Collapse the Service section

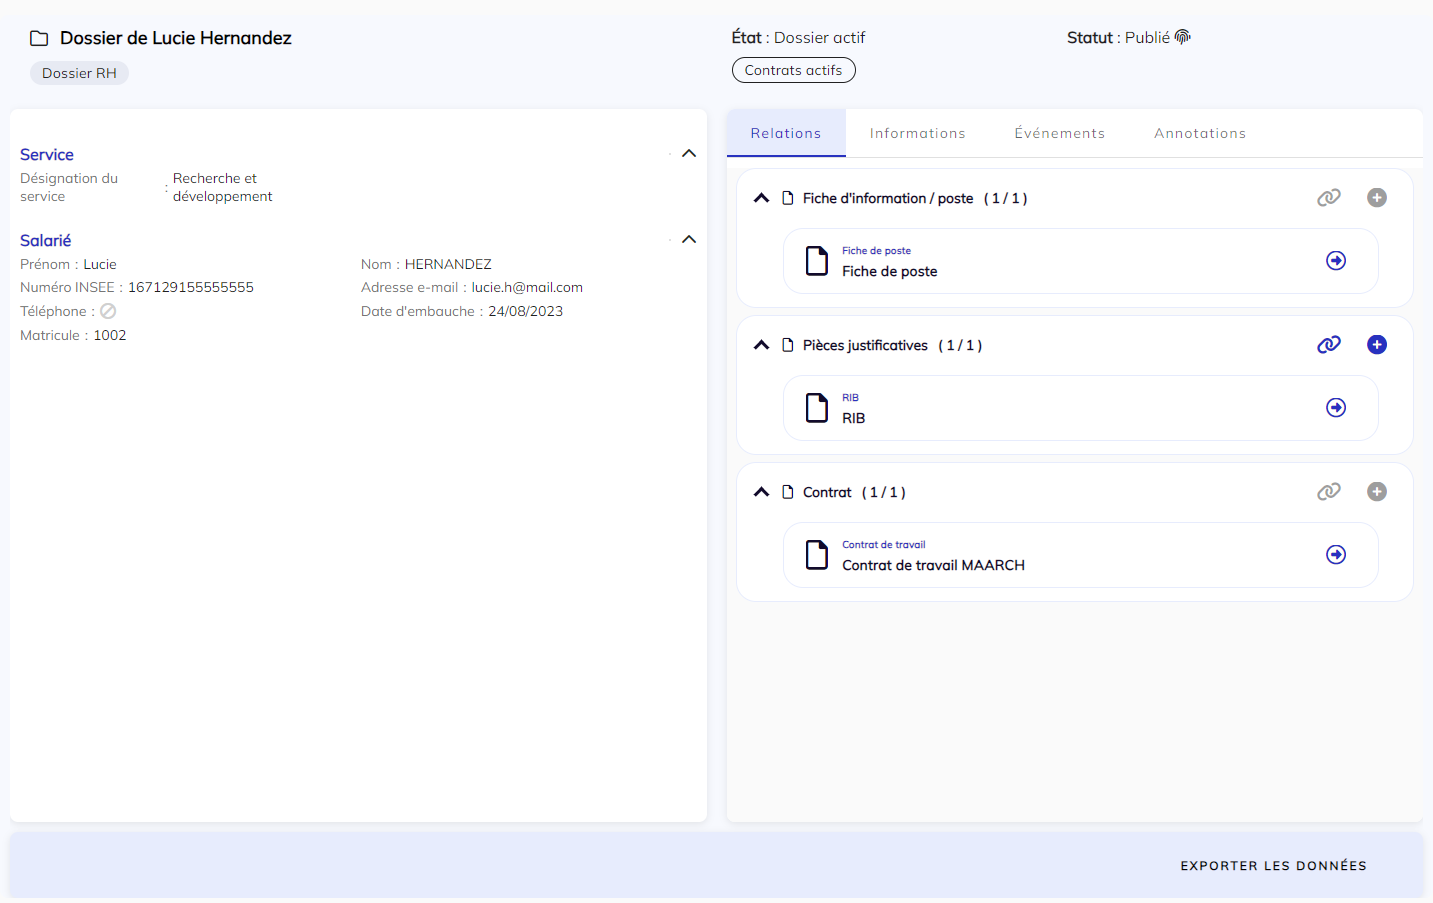689,153
